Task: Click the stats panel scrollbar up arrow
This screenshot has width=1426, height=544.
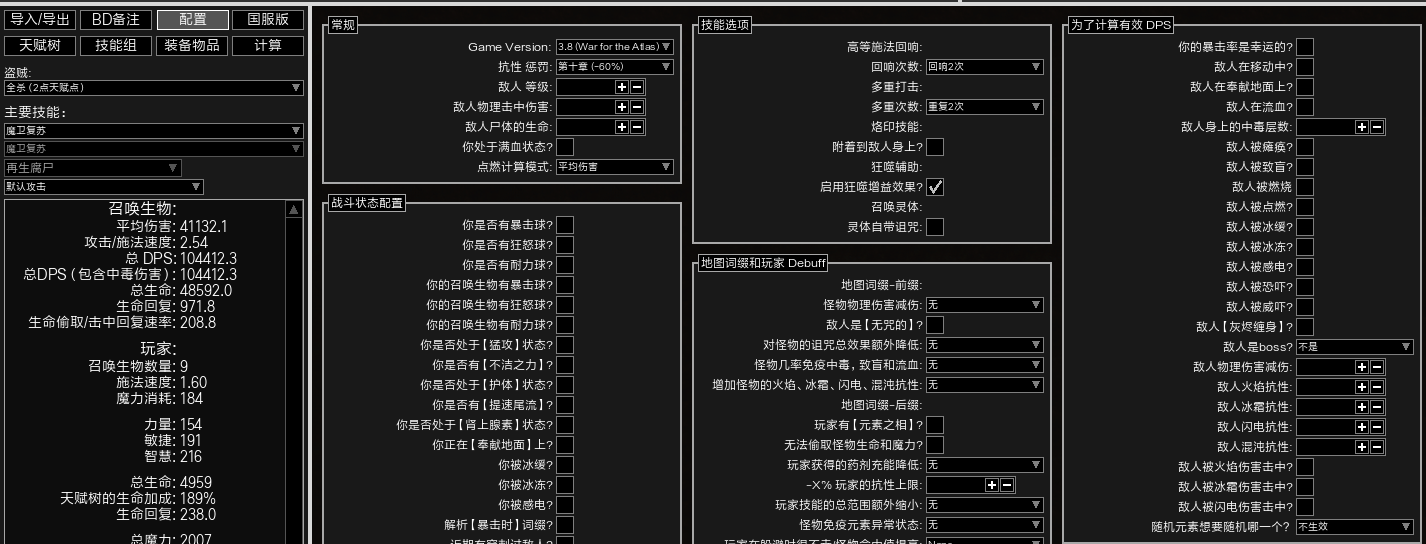Action: (x=294, y=210)
